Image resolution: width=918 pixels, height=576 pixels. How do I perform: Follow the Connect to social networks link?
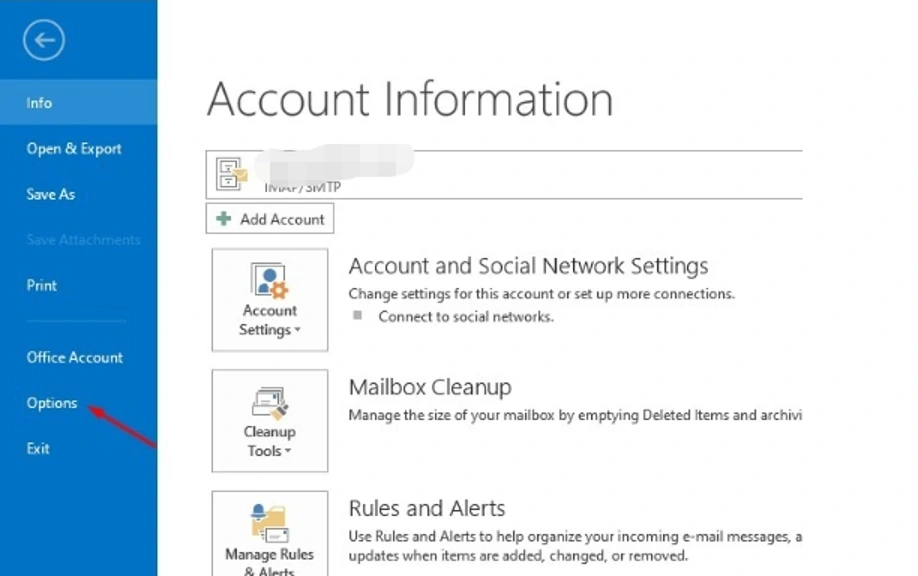click(465, 317)
